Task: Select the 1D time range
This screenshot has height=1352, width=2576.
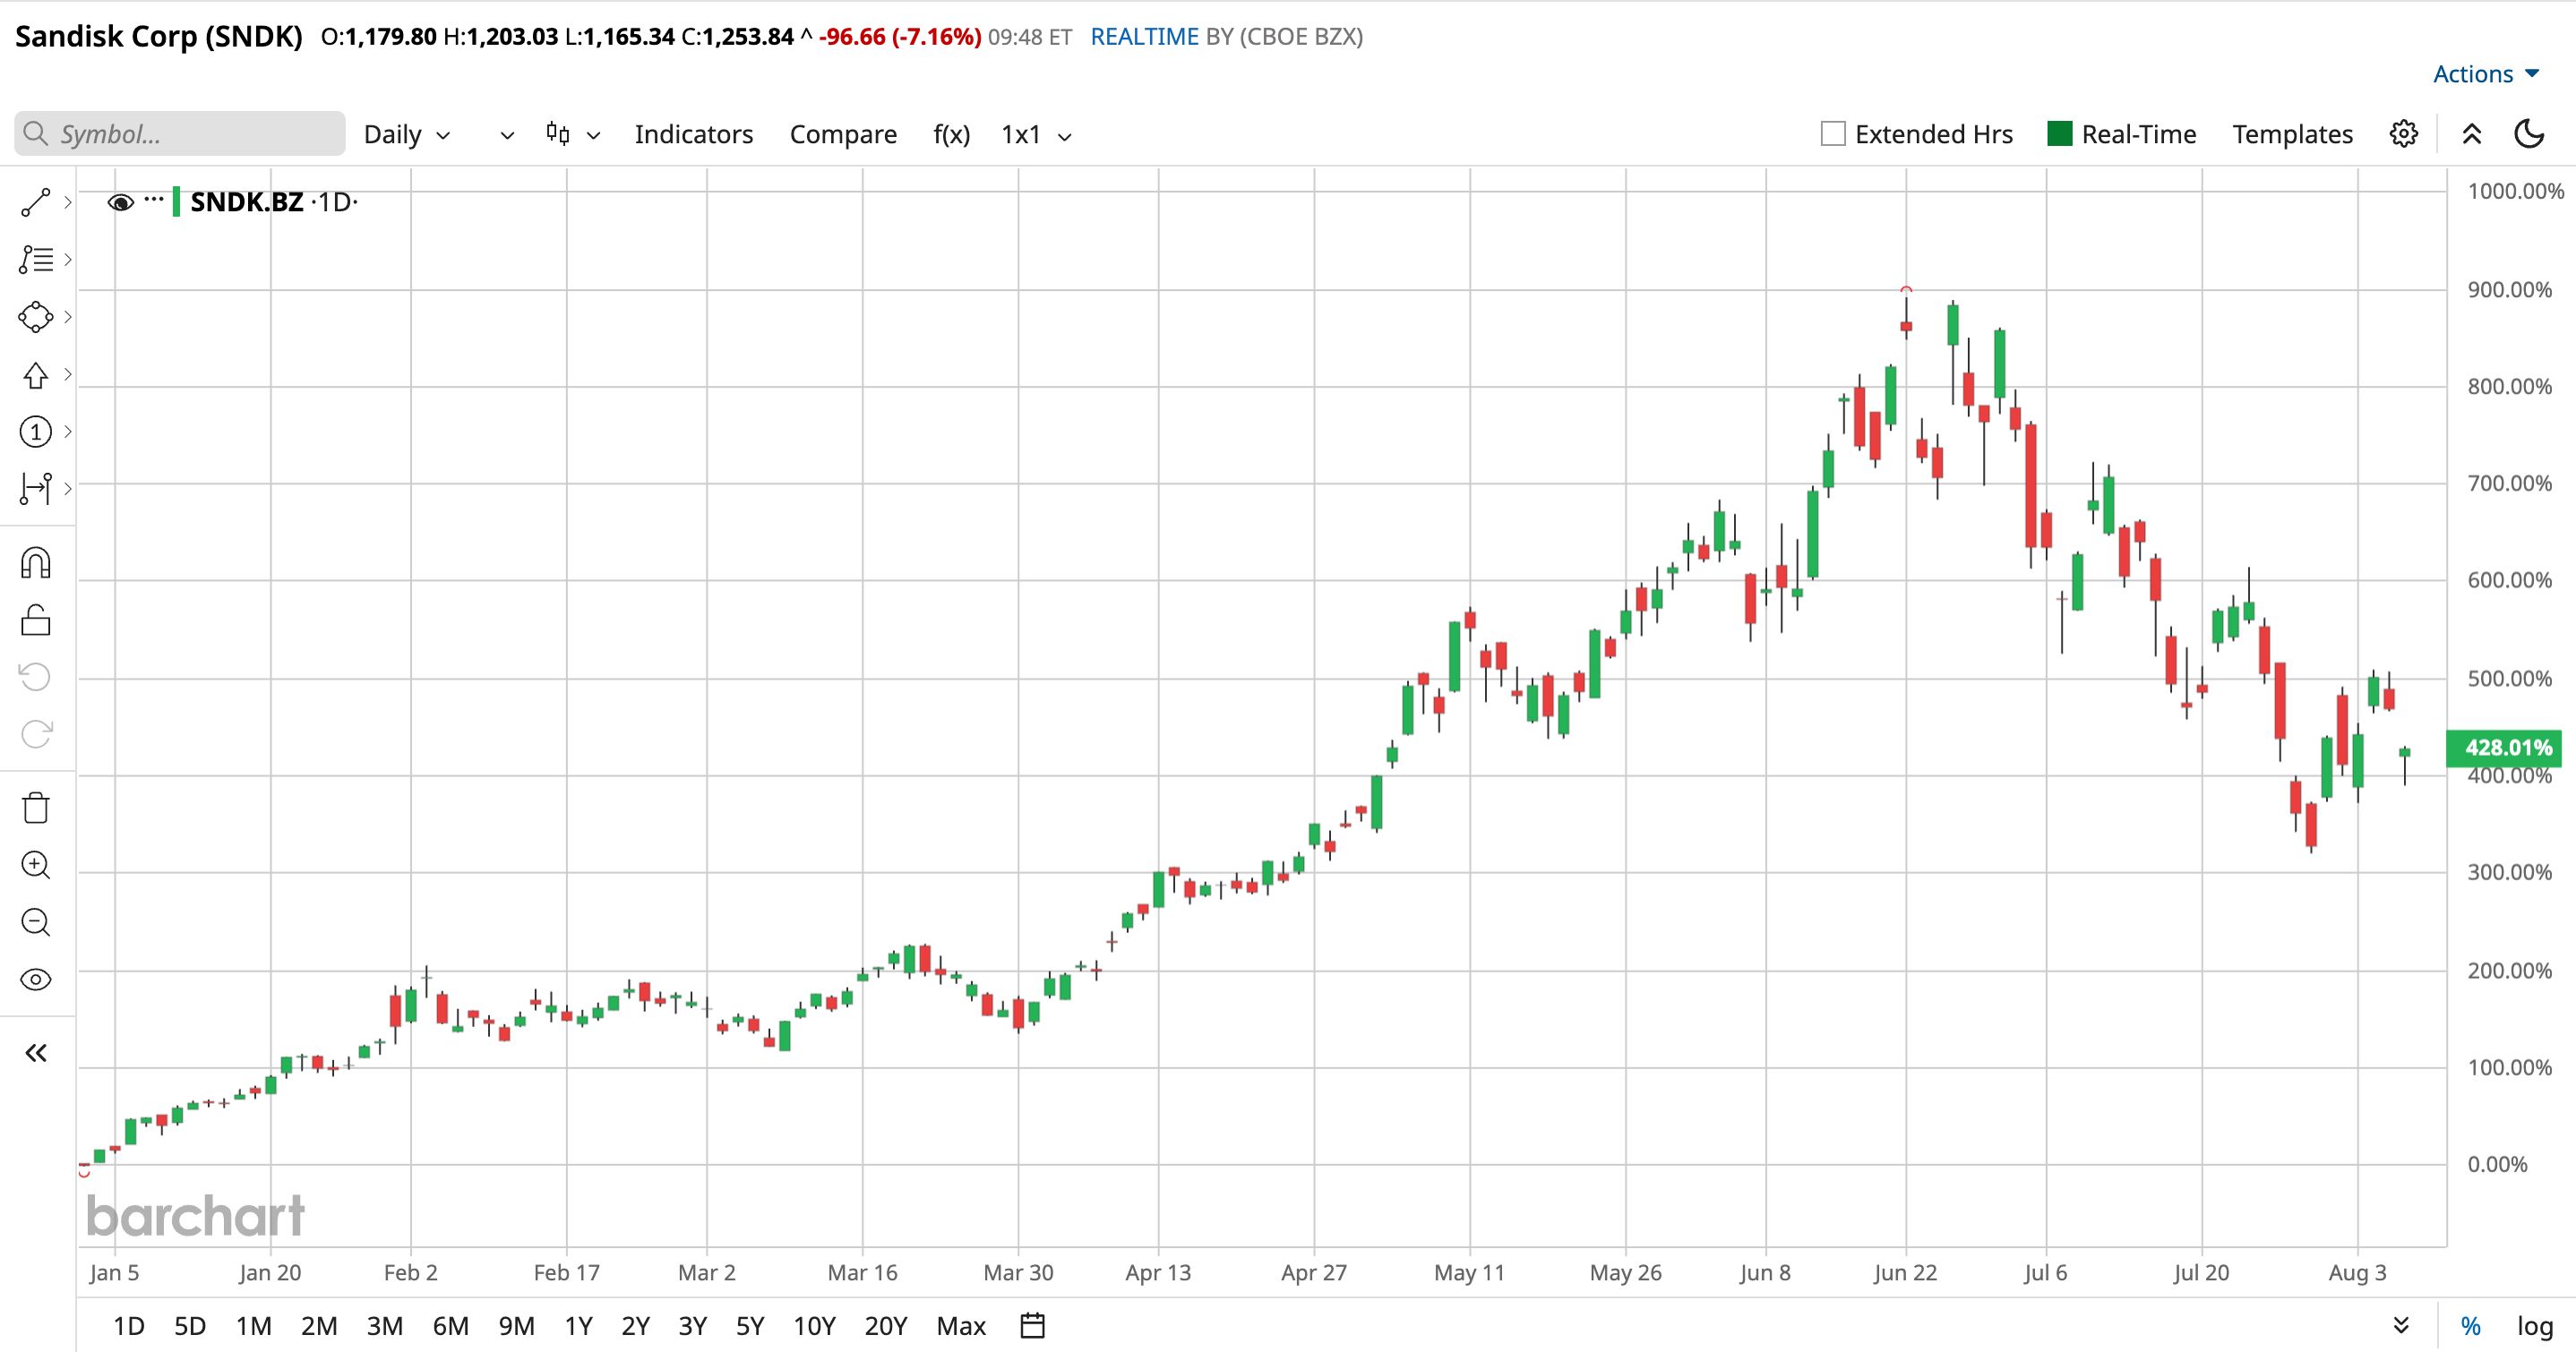Action: [x=129, y=1326]
